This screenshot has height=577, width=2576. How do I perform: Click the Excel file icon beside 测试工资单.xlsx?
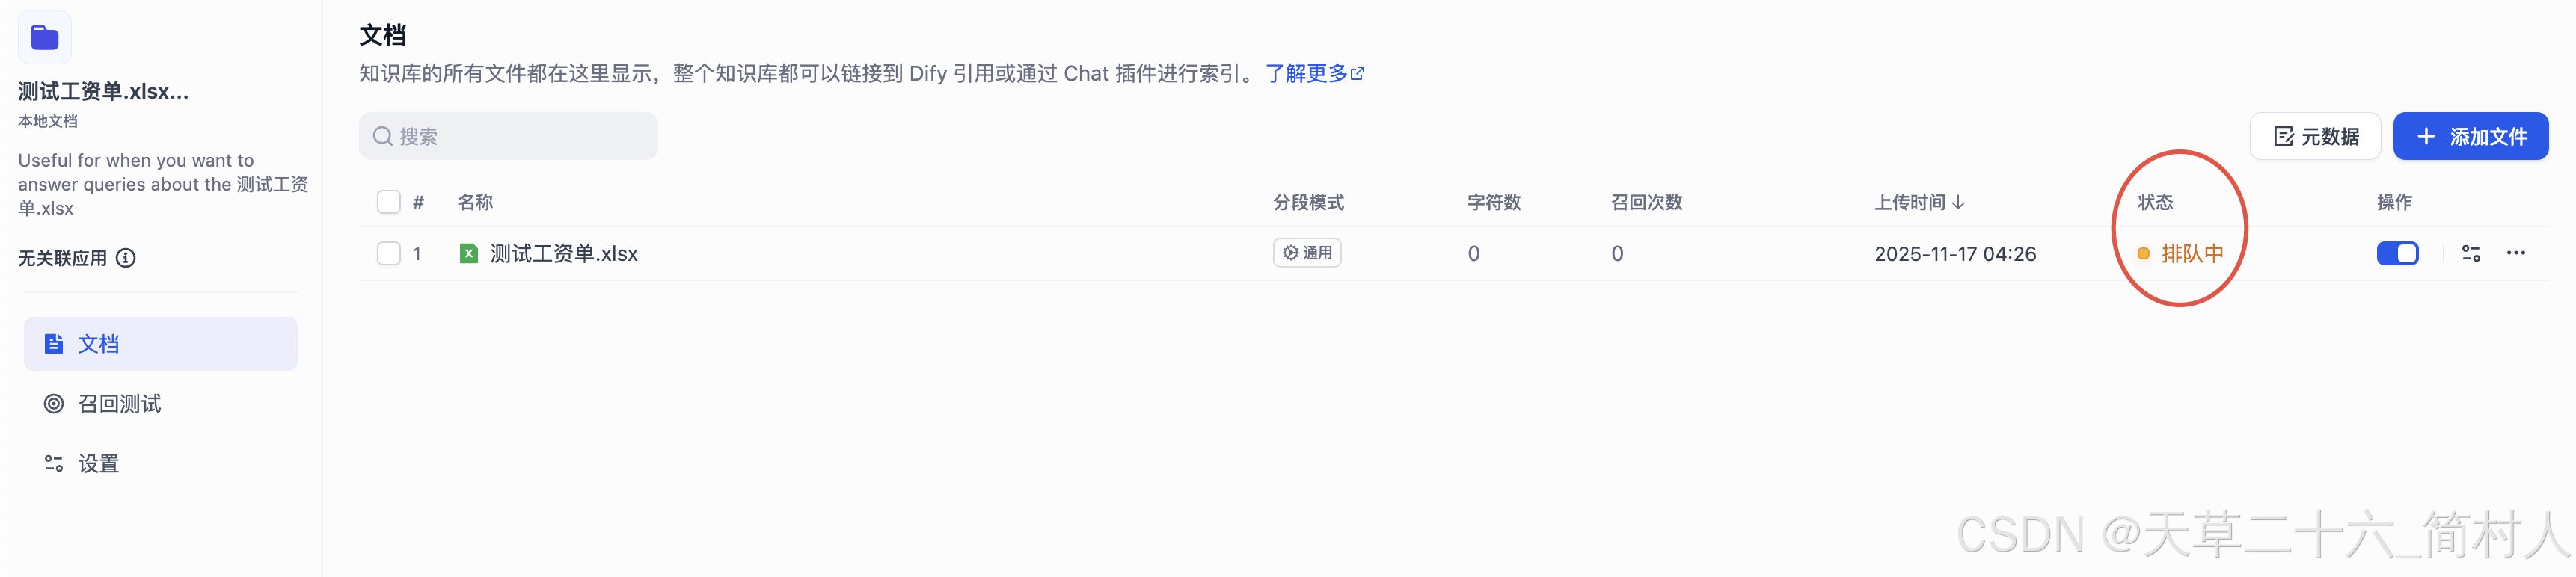tap(468, 253)
